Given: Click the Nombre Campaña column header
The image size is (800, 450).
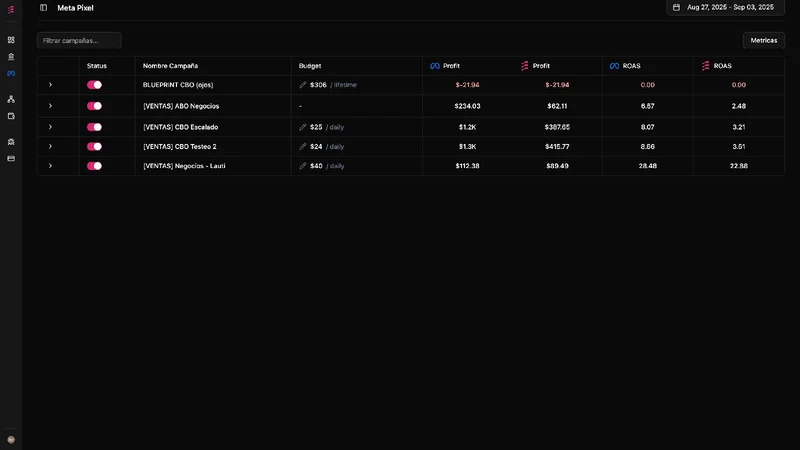Looking at the screenshot, I should [170, 66].
